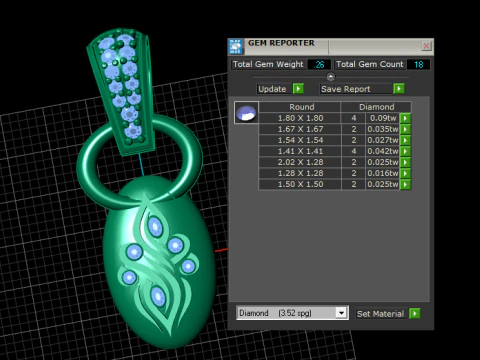Click green arrow for 1.67 X 1.67 row
This screenshot has height=360, width=480.
pos(405,129)
